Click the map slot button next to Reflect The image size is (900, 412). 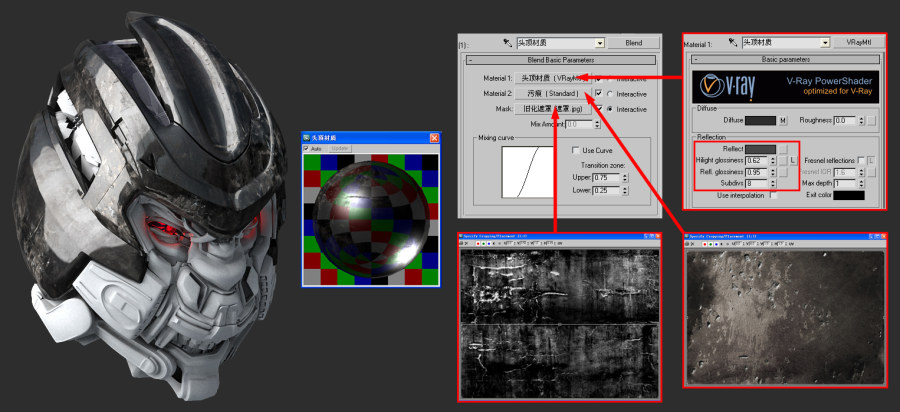pyautogui.click(x=783, y=149)
